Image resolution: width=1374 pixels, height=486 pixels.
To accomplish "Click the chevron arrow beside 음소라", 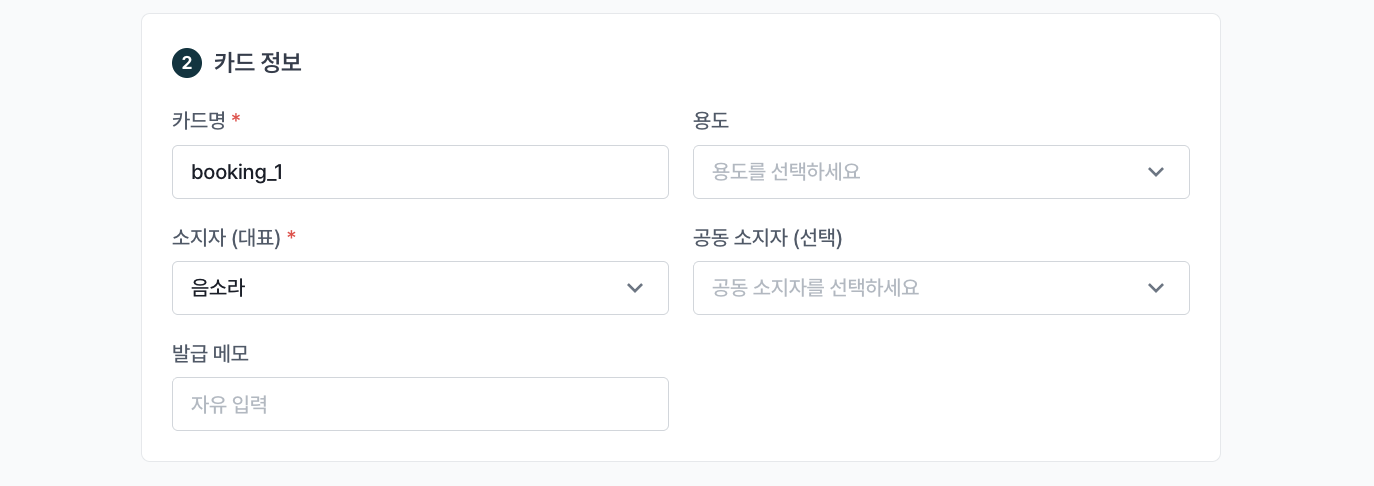I will 635,288.
